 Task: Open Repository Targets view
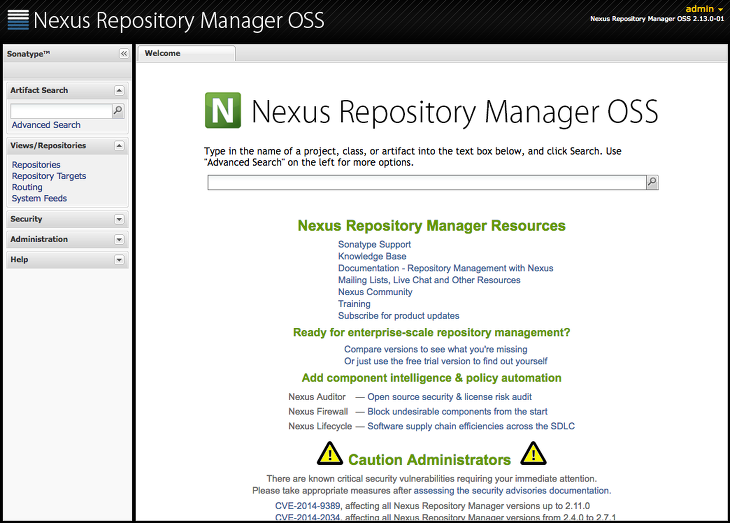(49, 176)
